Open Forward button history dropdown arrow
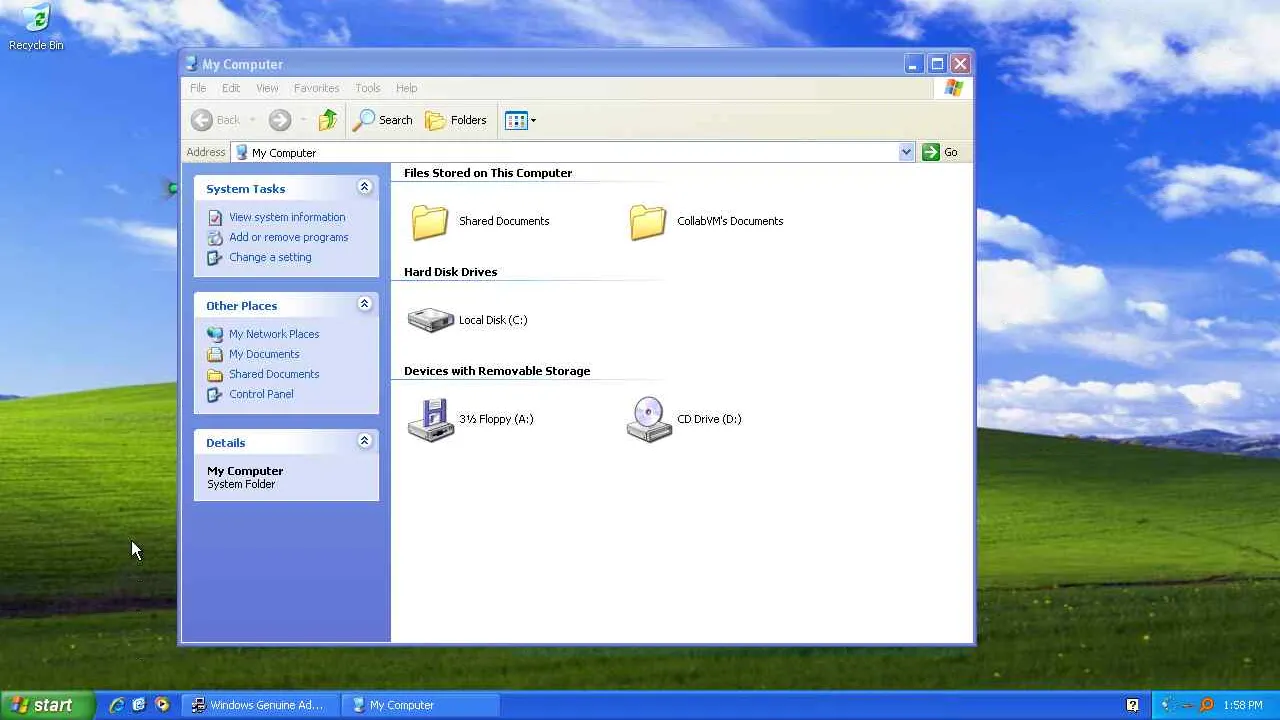Image resolution: width=1280 pixels, height=720 pixels. point(302,120)
